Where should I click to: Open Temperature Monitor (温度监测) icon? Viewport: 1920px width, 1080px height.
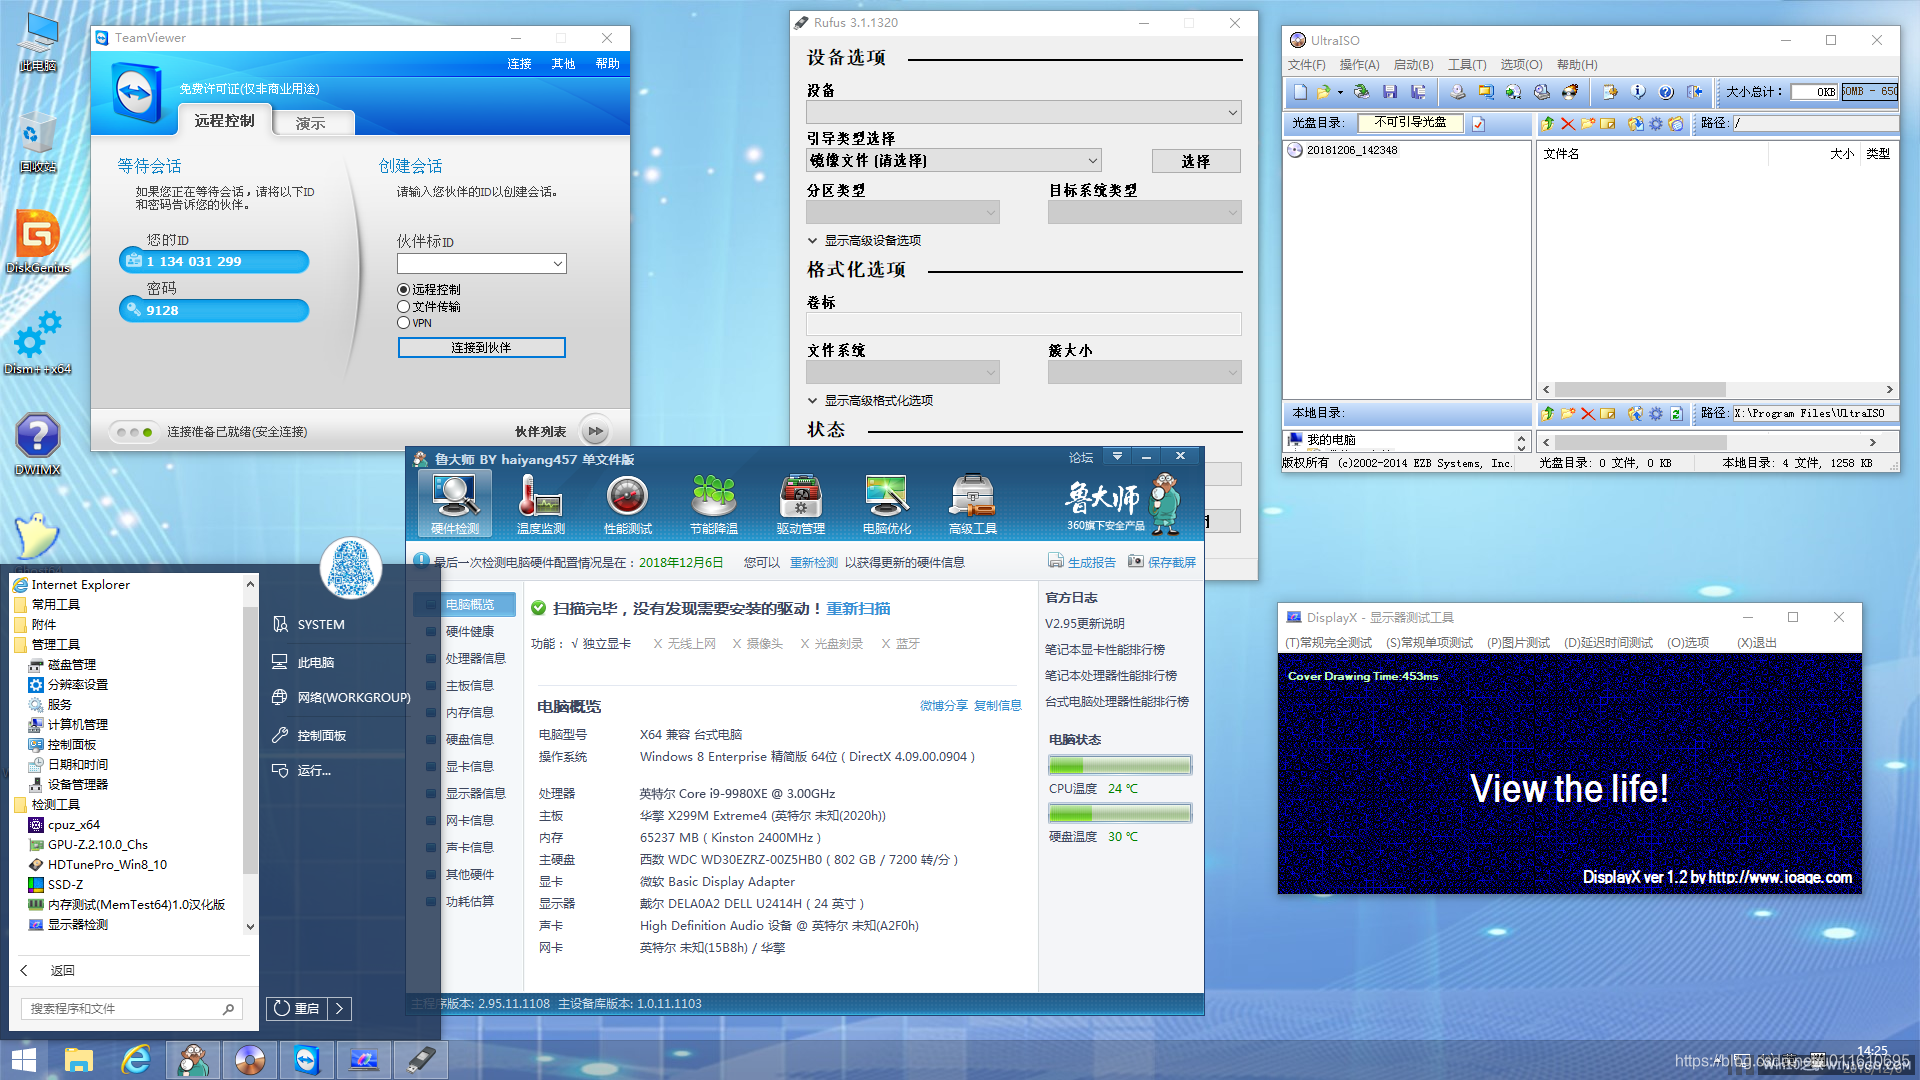(x=541, y=503)
